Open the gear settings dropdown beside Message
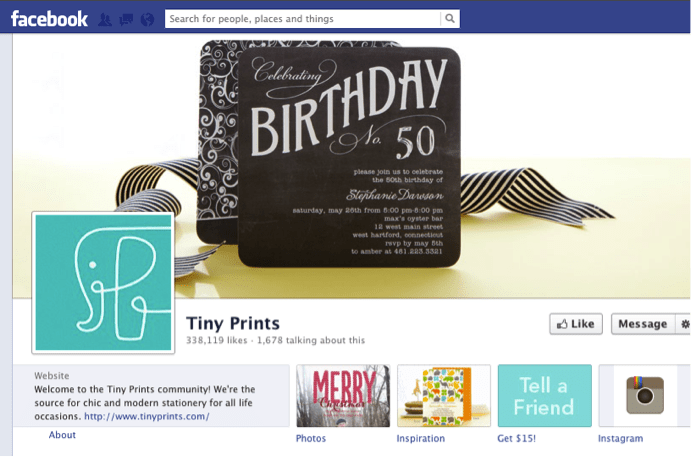Screen dimensions: 691x457 684,324
